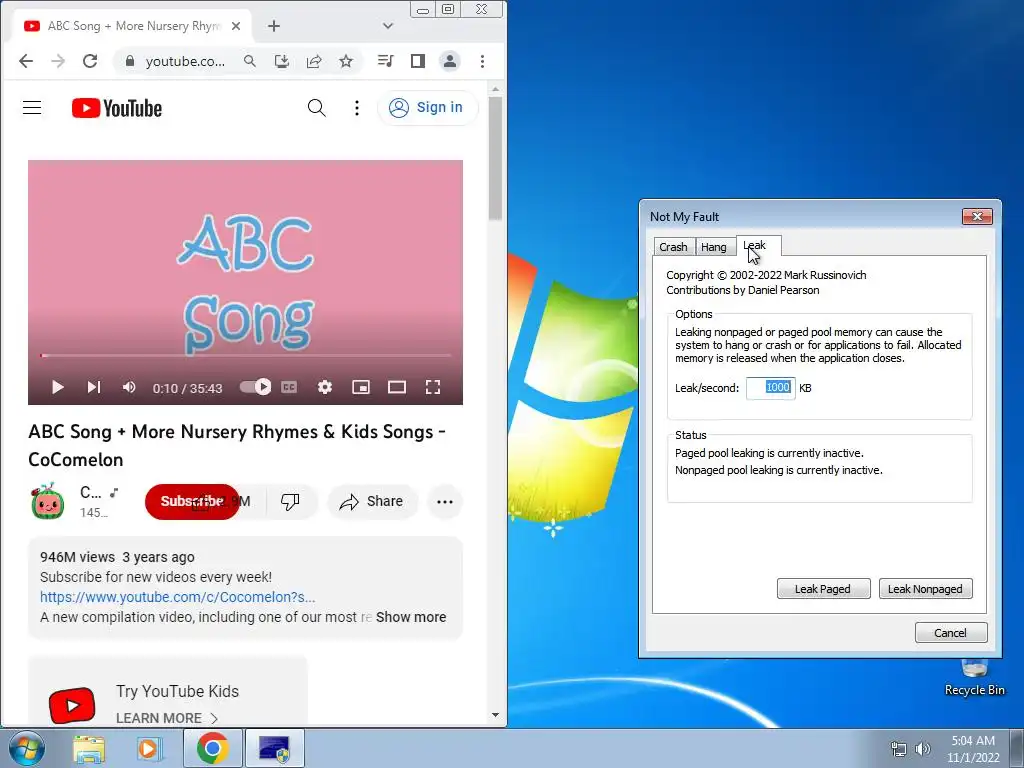
Task: Open more actions ellipsis under video
Action: tap(445, 502)
